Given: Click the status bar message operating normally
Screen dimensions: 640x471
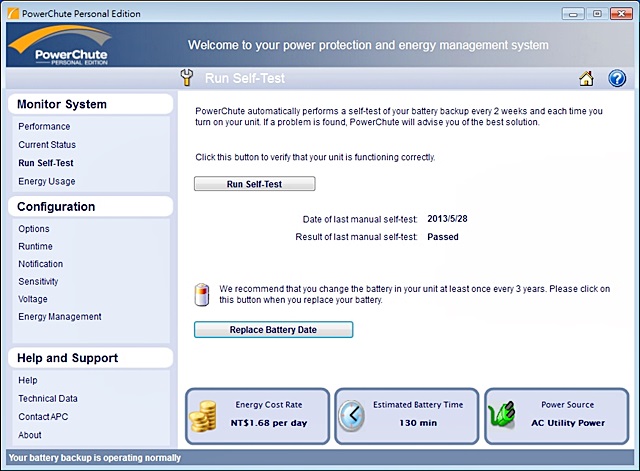Looking at the screenshot, I should coord(95,458).
